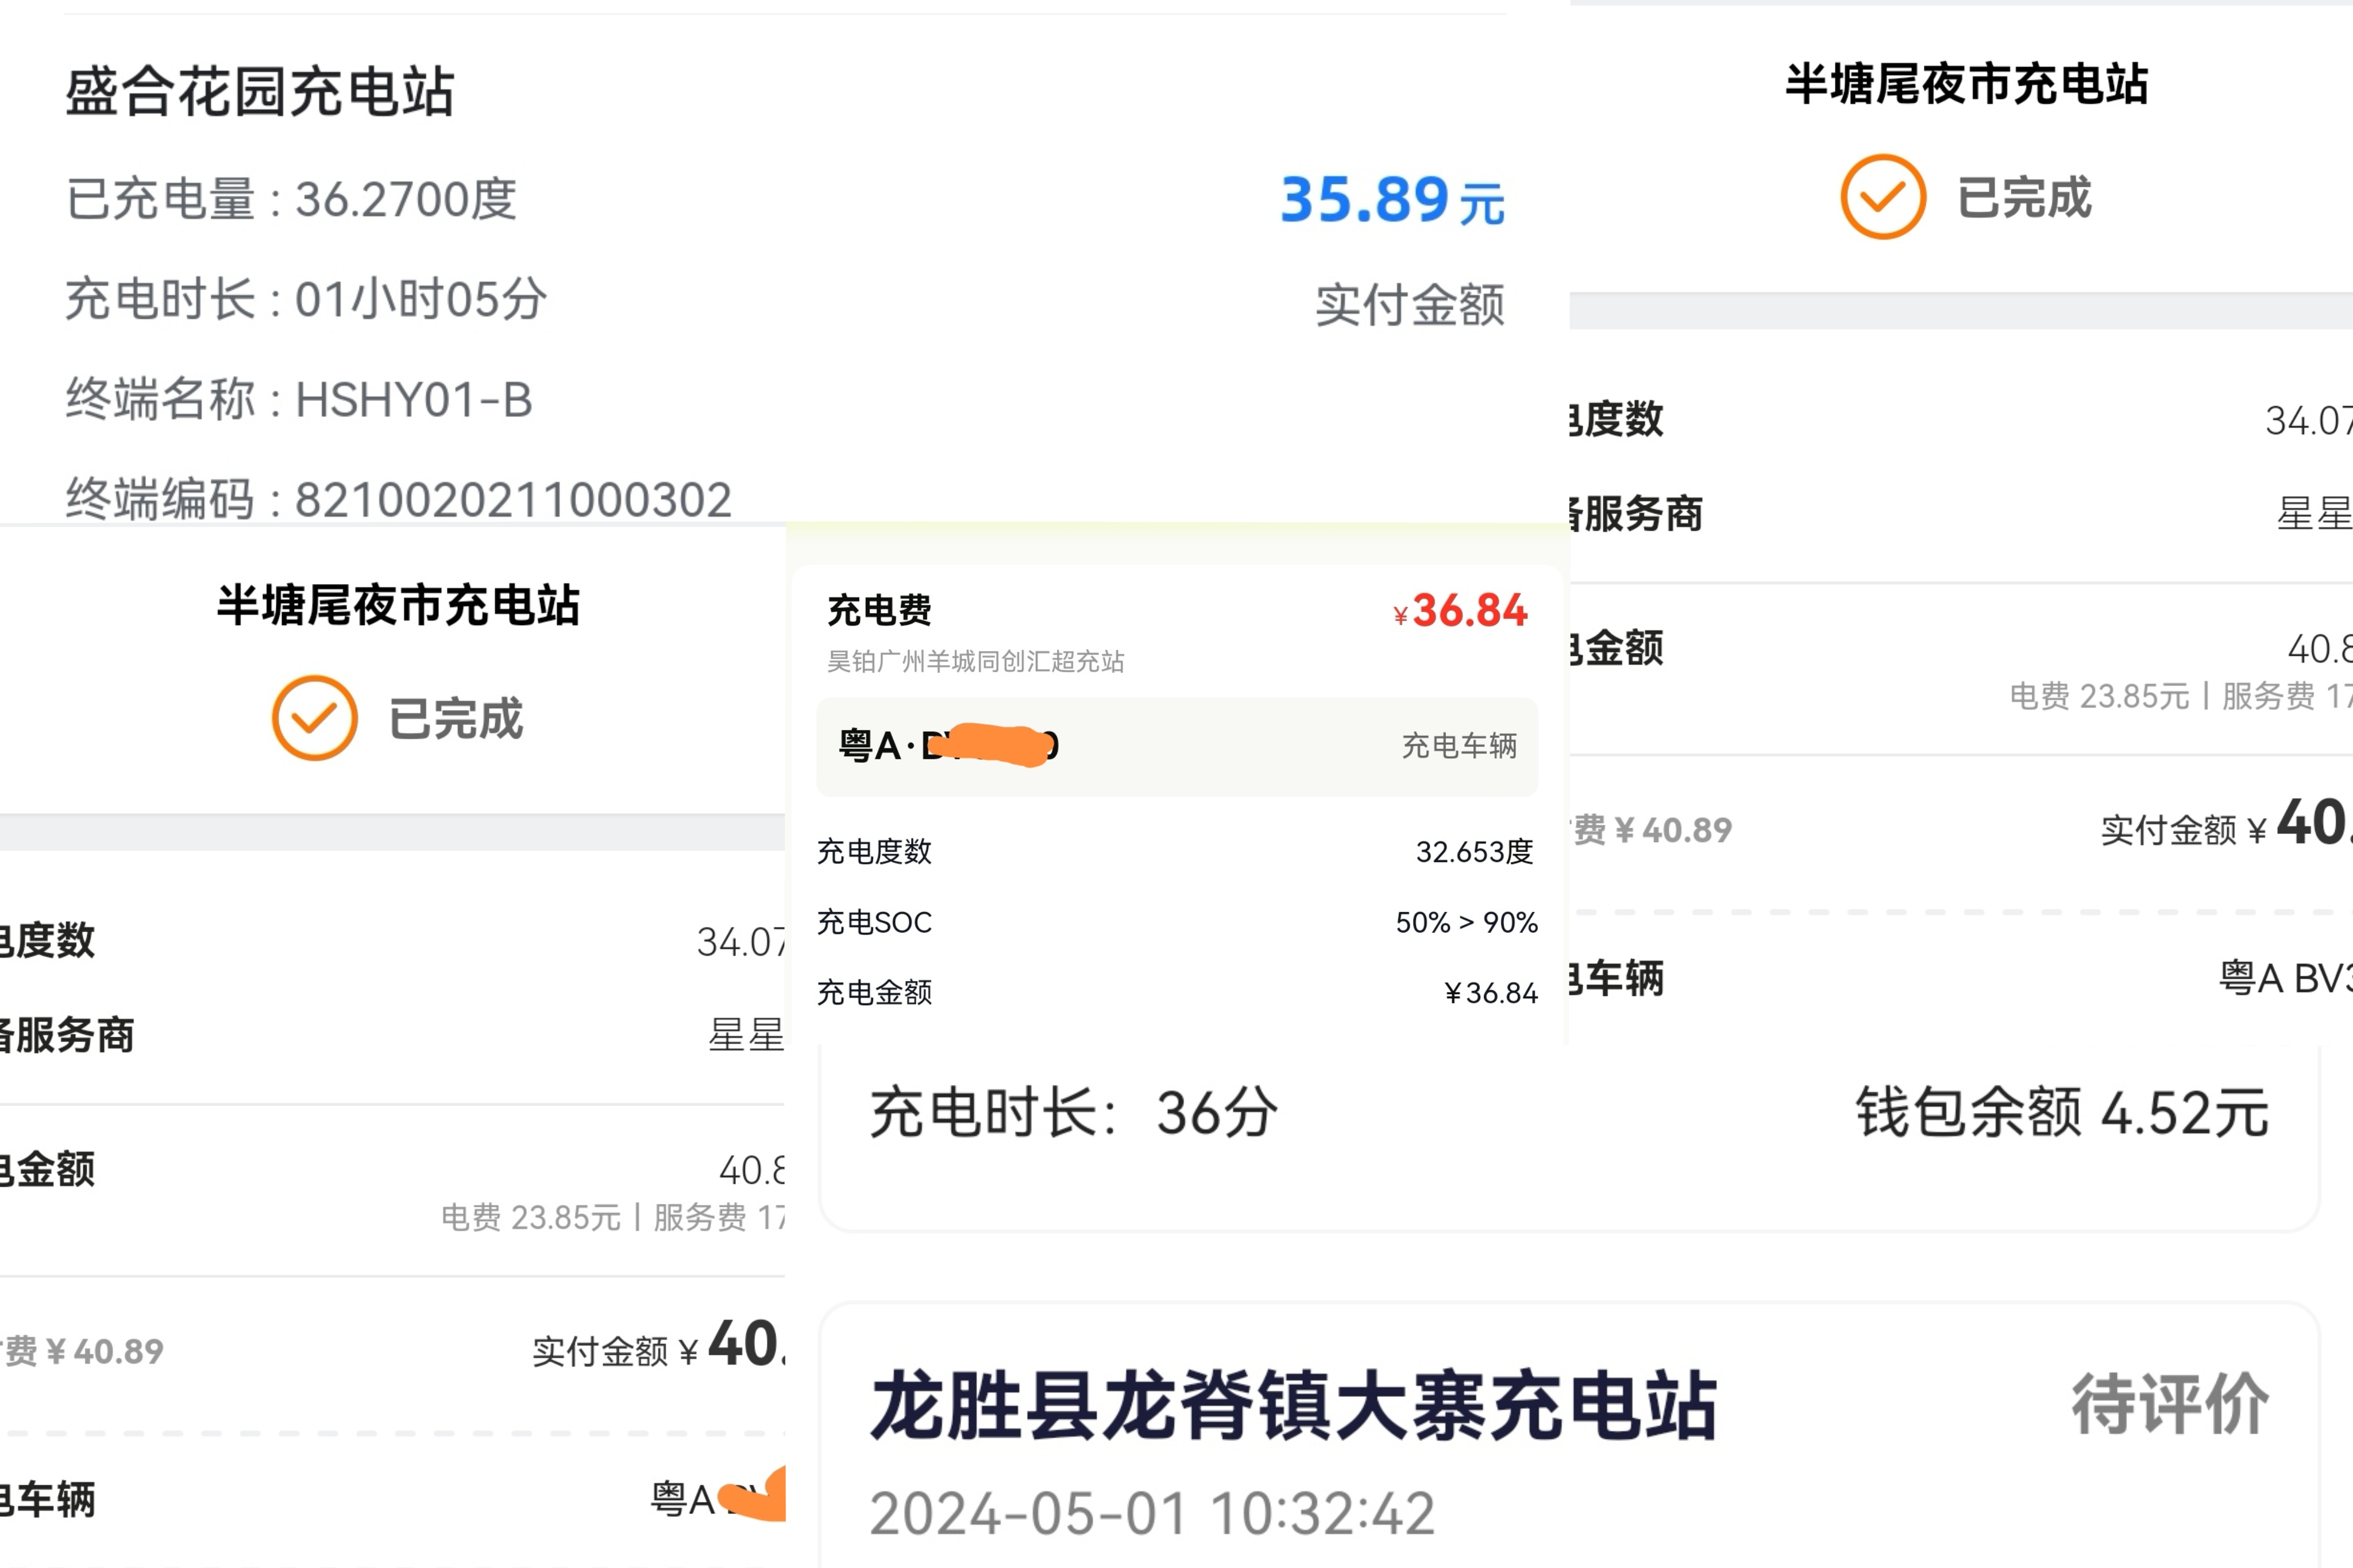Click the red ¥36.84 charging fee

(1461, 610)
